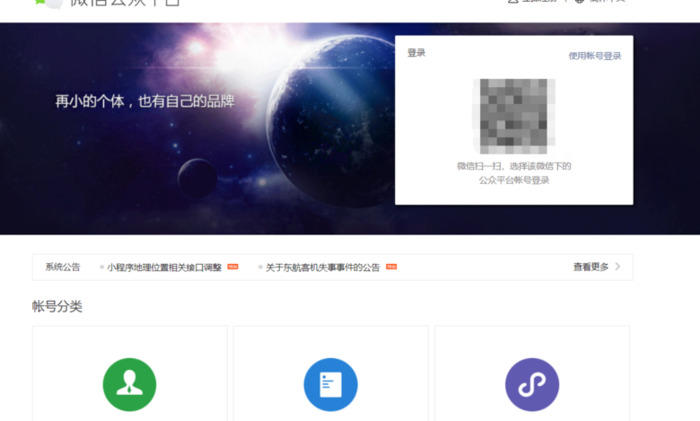Open the 关于东航客机失事事件的公告 announcement
Screen dimensions: 700x421
[x=323, y=267]
